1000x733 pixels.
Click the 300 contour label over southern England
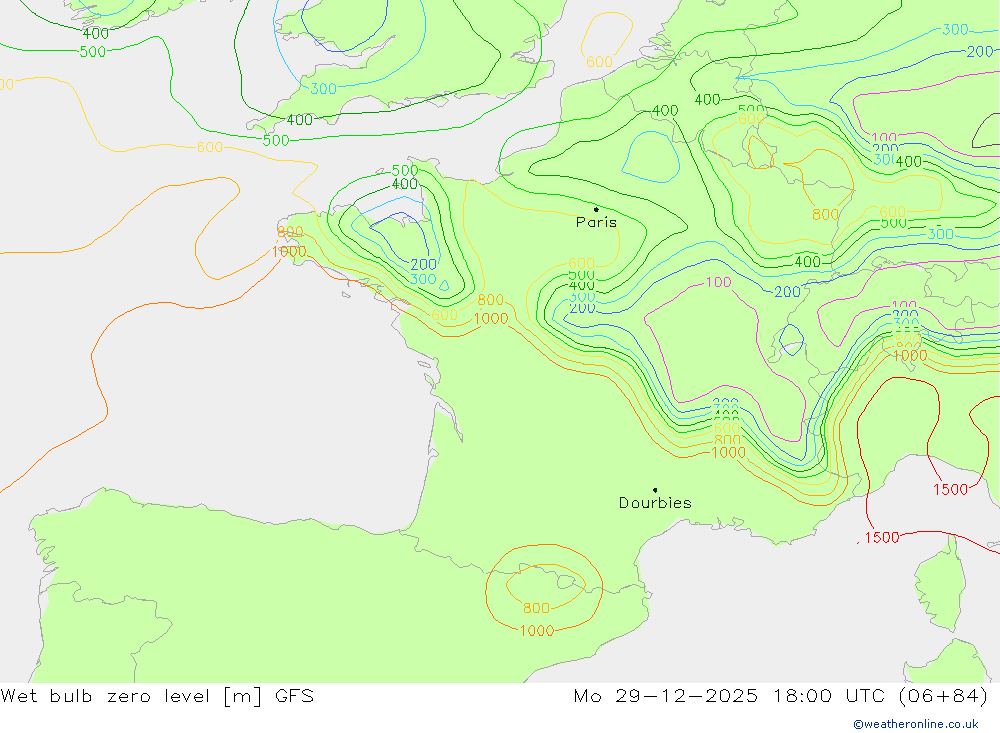click(323, 89)
